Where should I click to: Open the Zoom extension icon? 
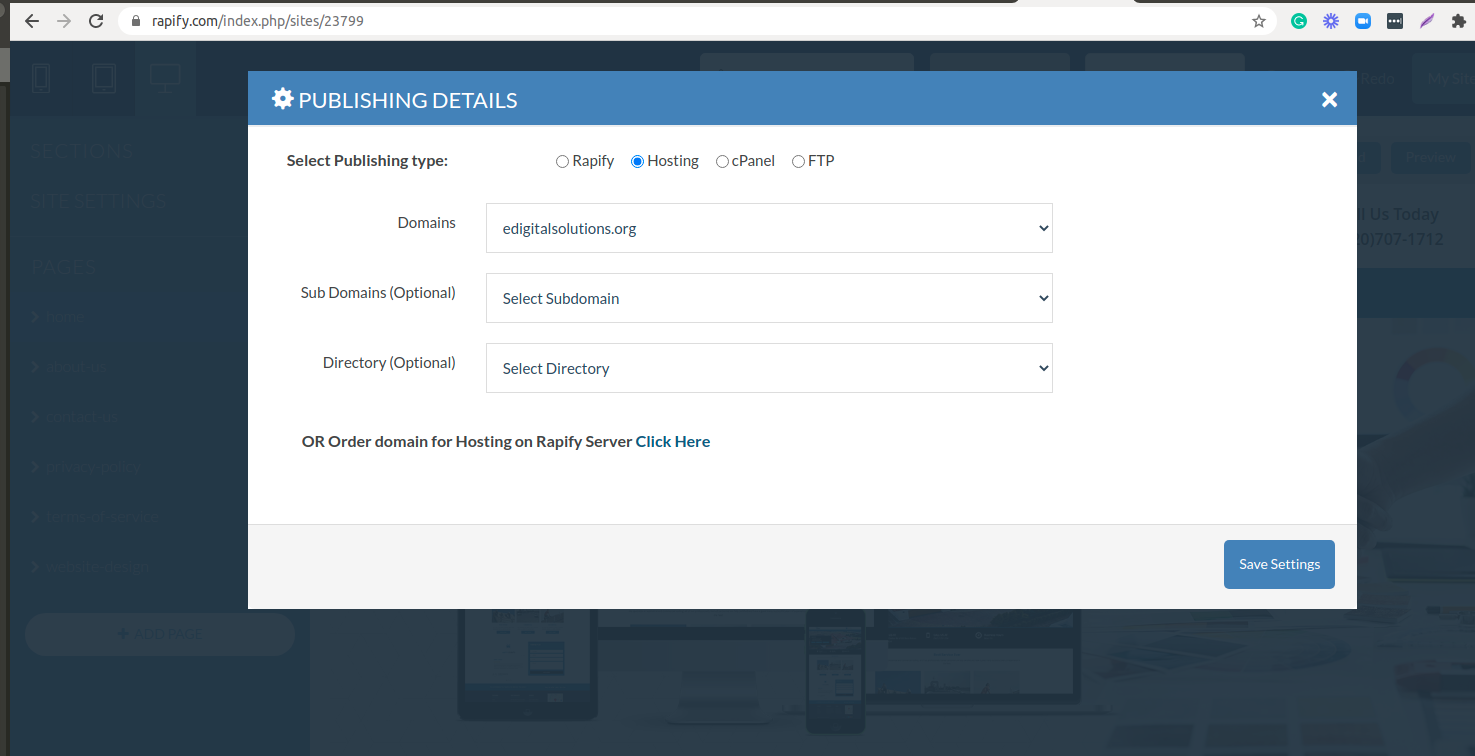click(1362, 21)
